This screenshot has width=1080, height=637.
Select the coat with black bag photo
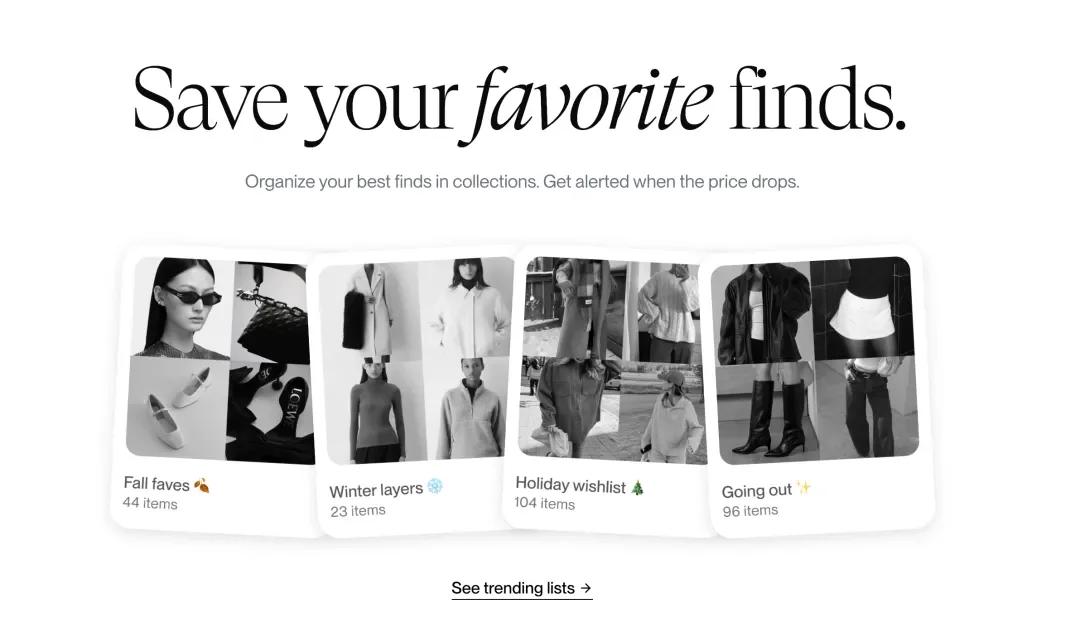(370, 313)
